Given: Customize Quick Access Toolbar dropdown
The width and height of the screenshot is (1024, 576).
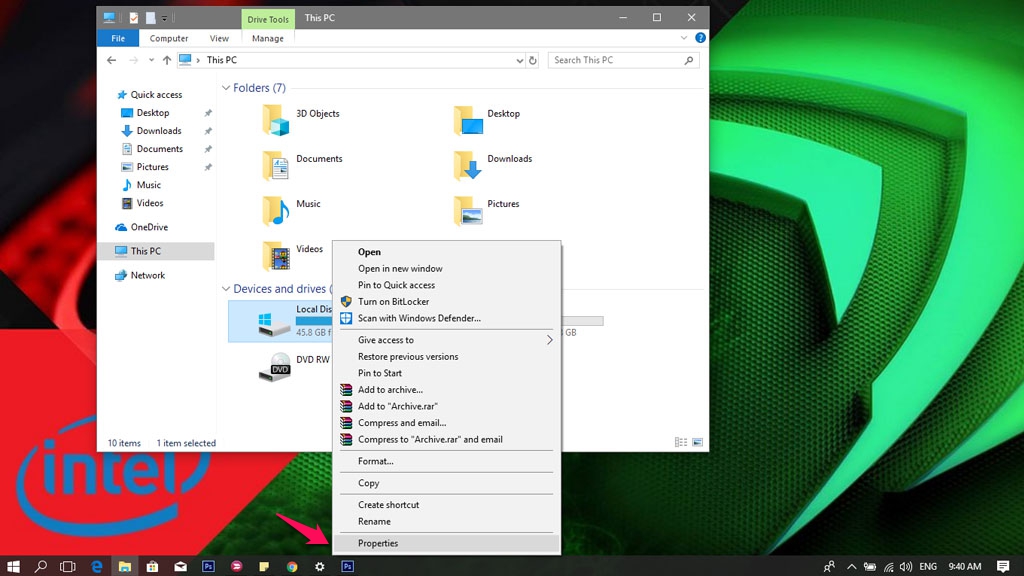Looking at the screenshot, I should [164, 18].
